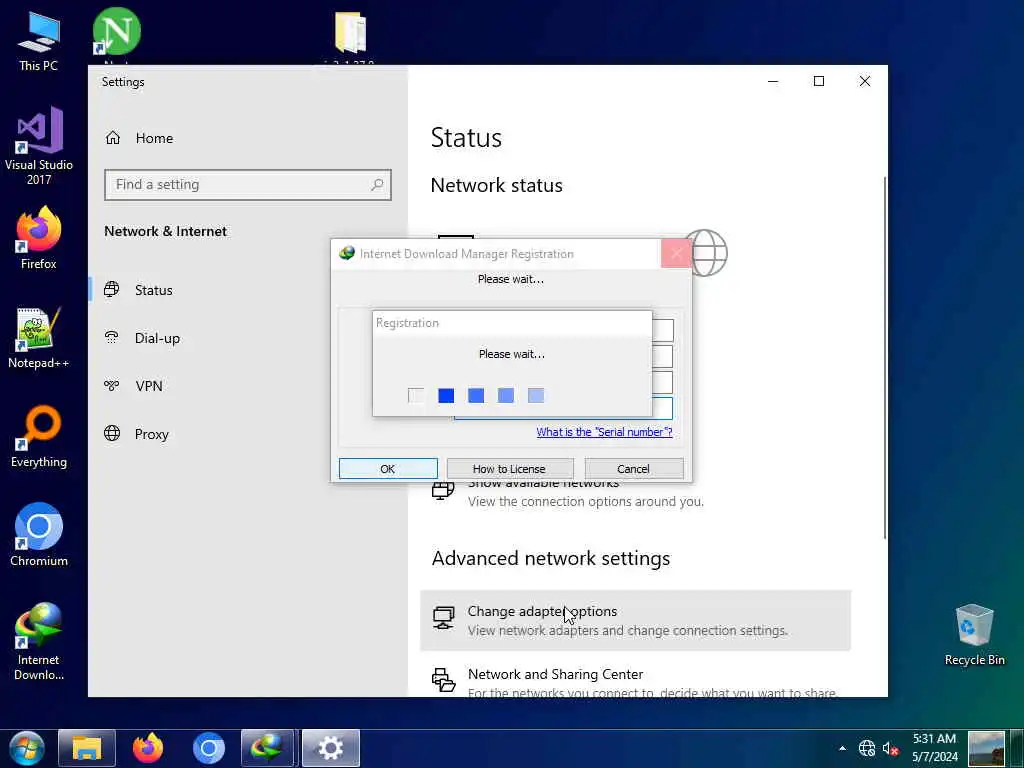
Task: Open Visual Studio 2017 desktop shortcut
Action: coord(39,145)
